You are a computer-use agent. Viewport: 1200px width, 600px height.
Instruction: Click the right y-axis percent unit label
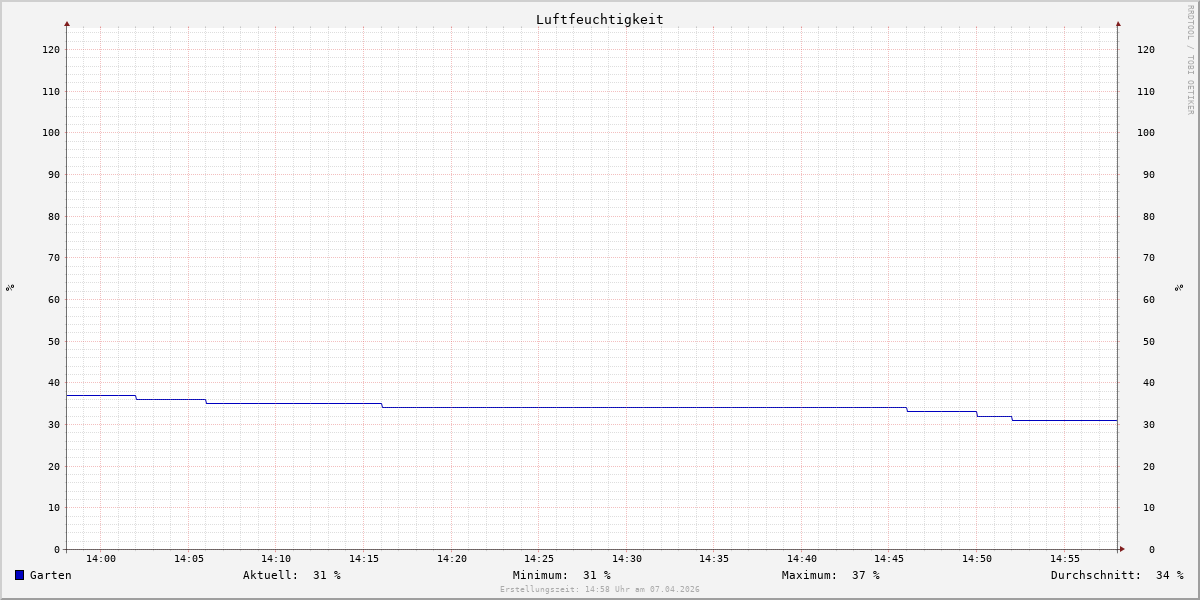[1180, 288]
